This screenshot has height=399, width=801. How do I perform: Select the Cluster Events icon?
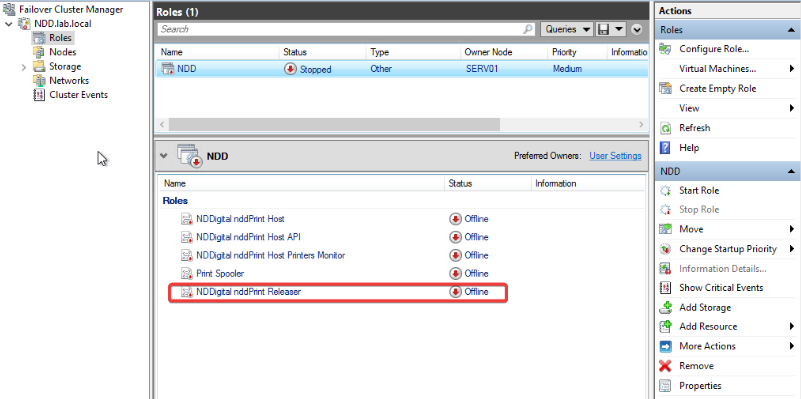pos(39,95)
